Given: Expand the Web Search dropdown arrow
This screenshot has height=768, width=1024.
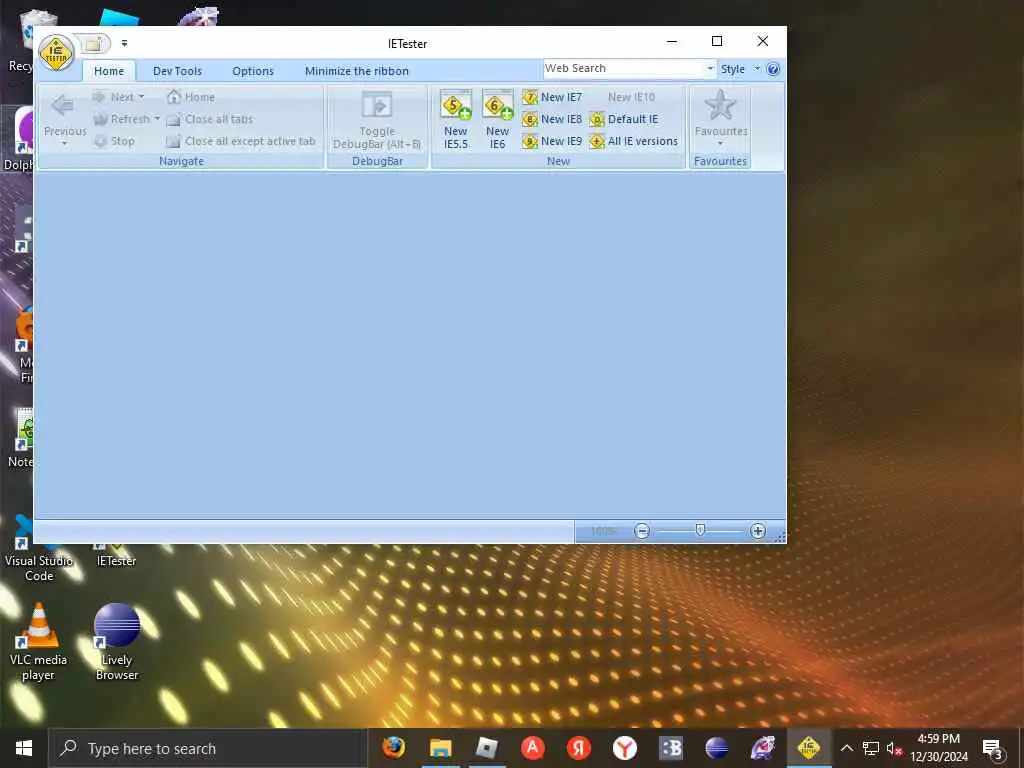Looking at the screenshot, I should click(710, 69).
